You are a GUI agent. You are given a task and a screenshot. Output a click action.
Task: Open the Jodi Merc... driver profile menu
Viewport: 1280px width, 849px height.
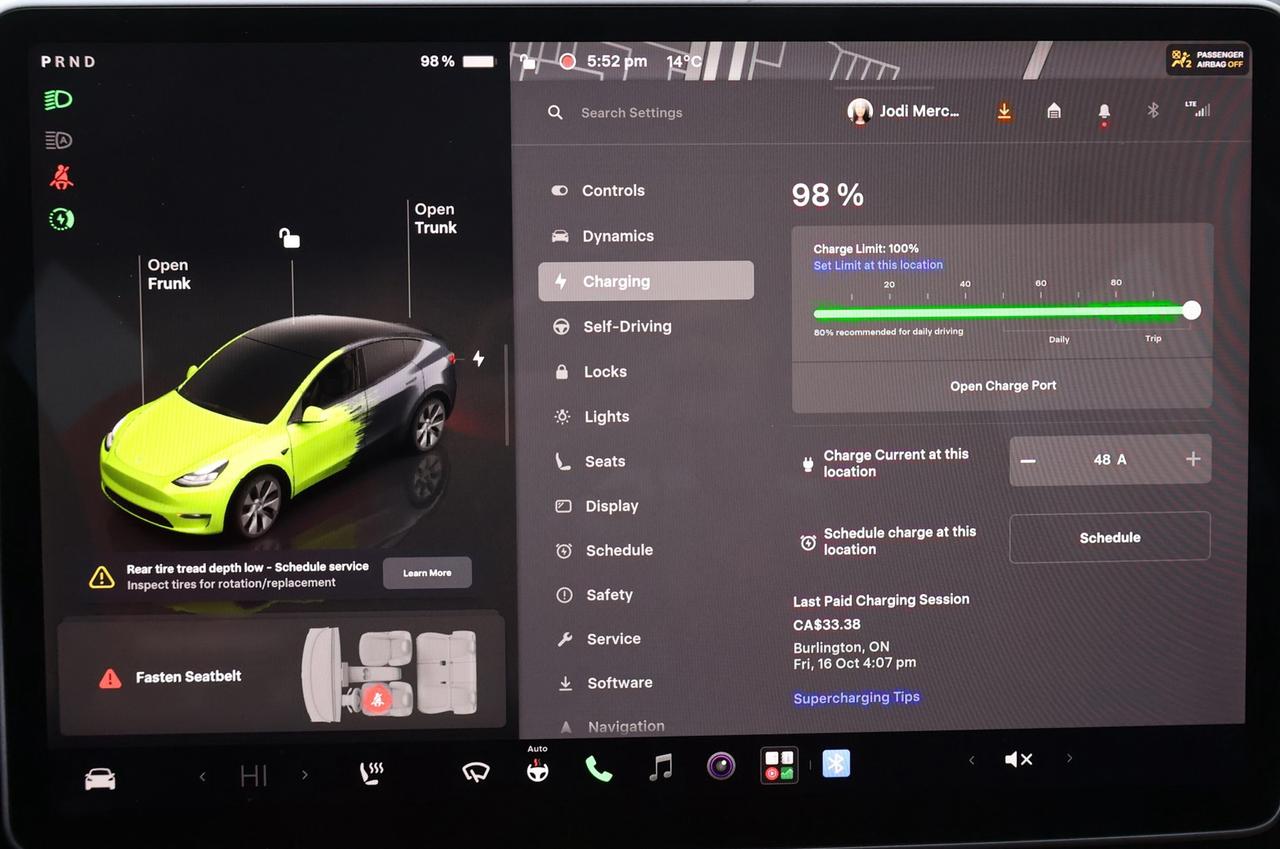[903, 111]
